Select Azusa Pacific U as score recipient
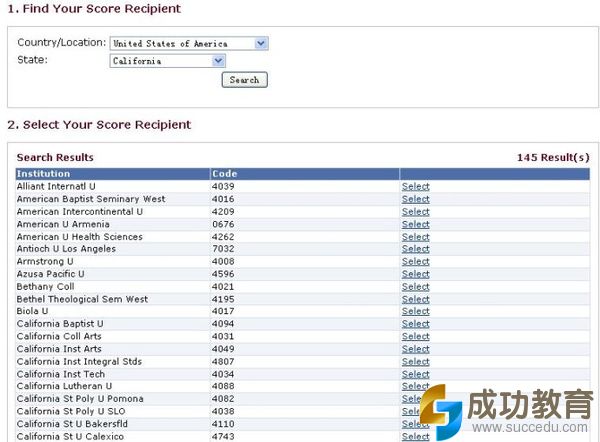The width and height of the screenshot is (600, 442). pyautogui.click(x=415, y=274)
